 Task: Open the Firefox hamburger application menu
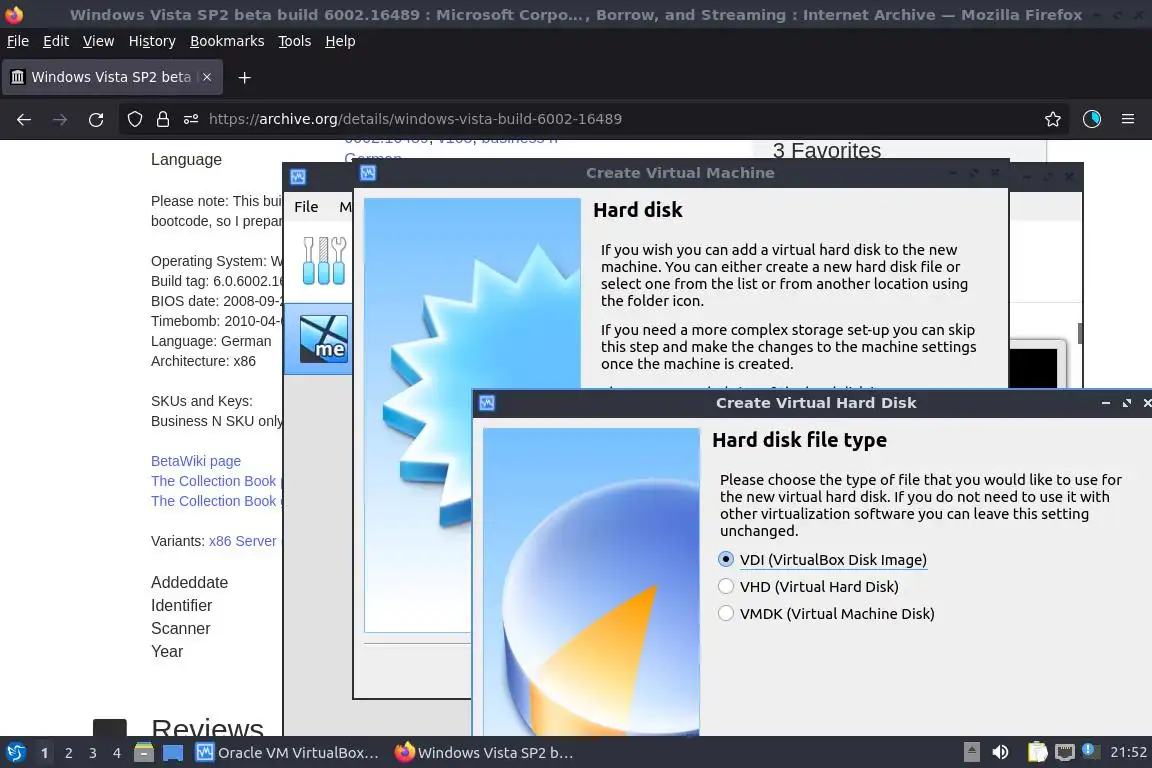pos(1128,119)
